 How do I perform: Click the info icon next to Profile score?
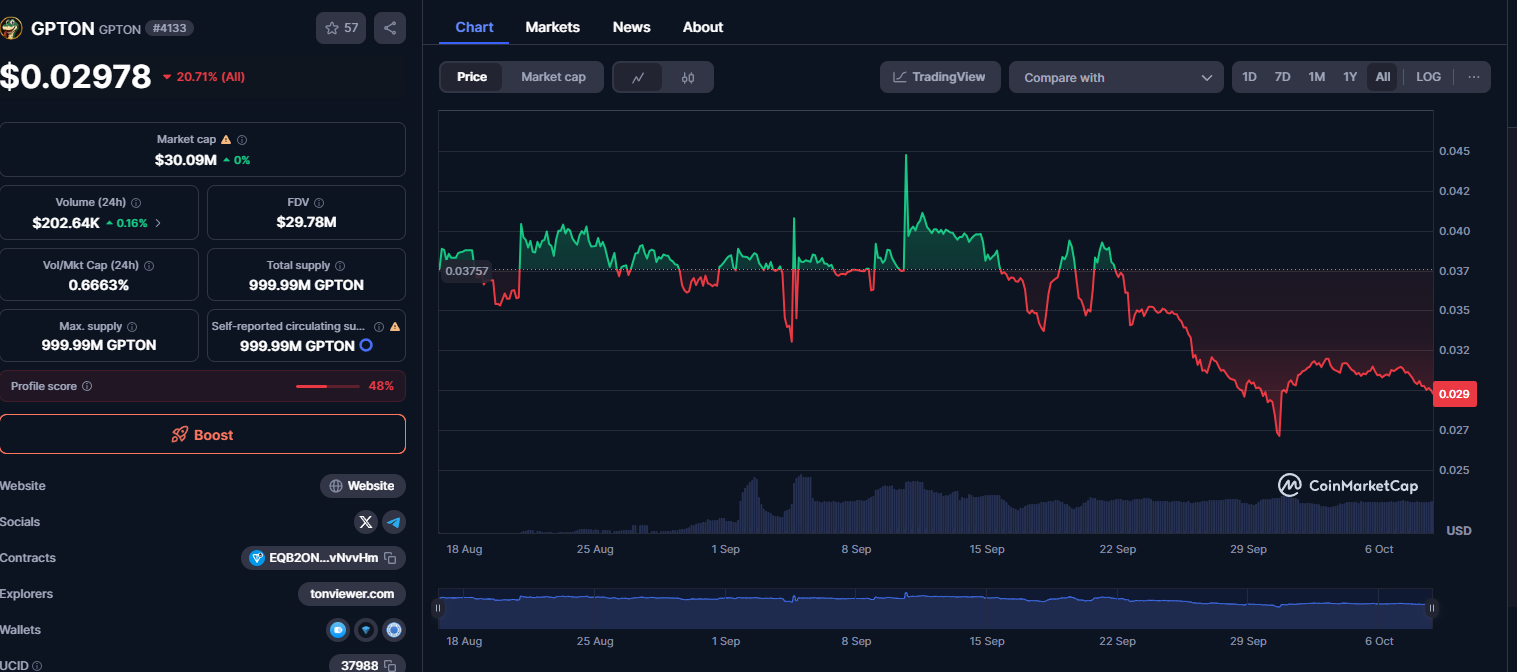[87, 386]
